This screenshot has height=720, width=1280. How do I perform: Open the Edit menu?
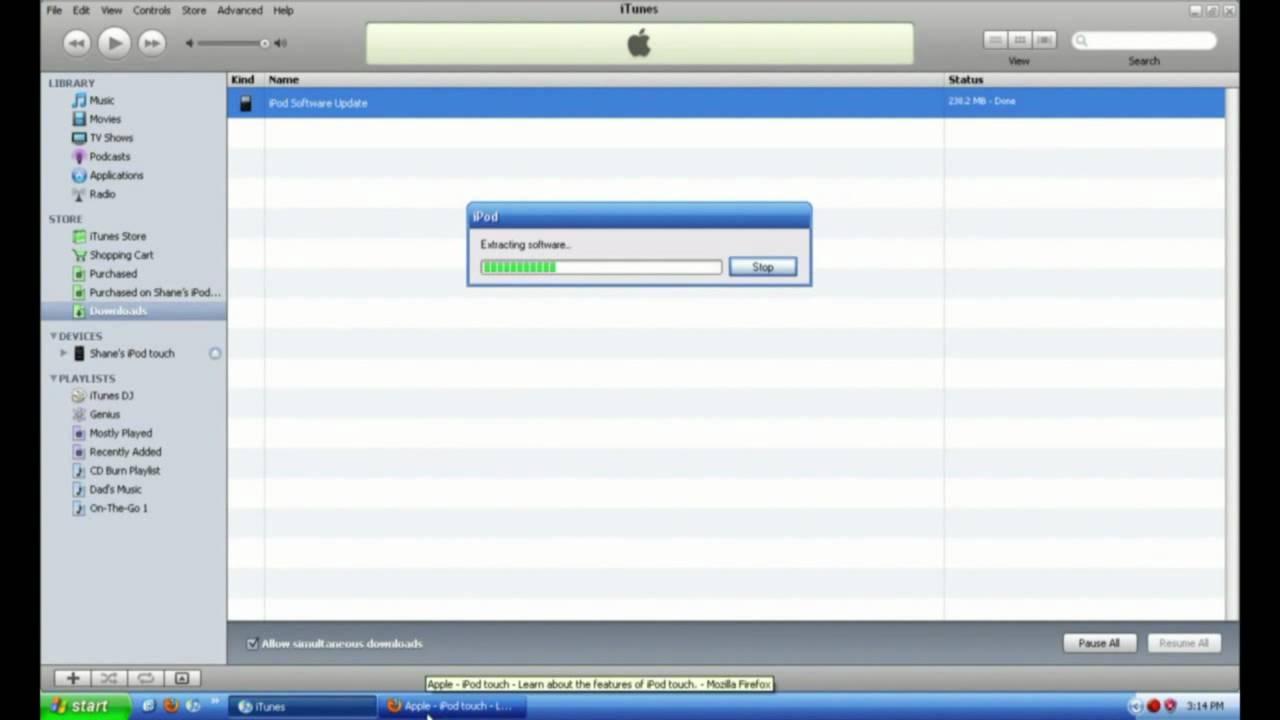coord(81,10)
